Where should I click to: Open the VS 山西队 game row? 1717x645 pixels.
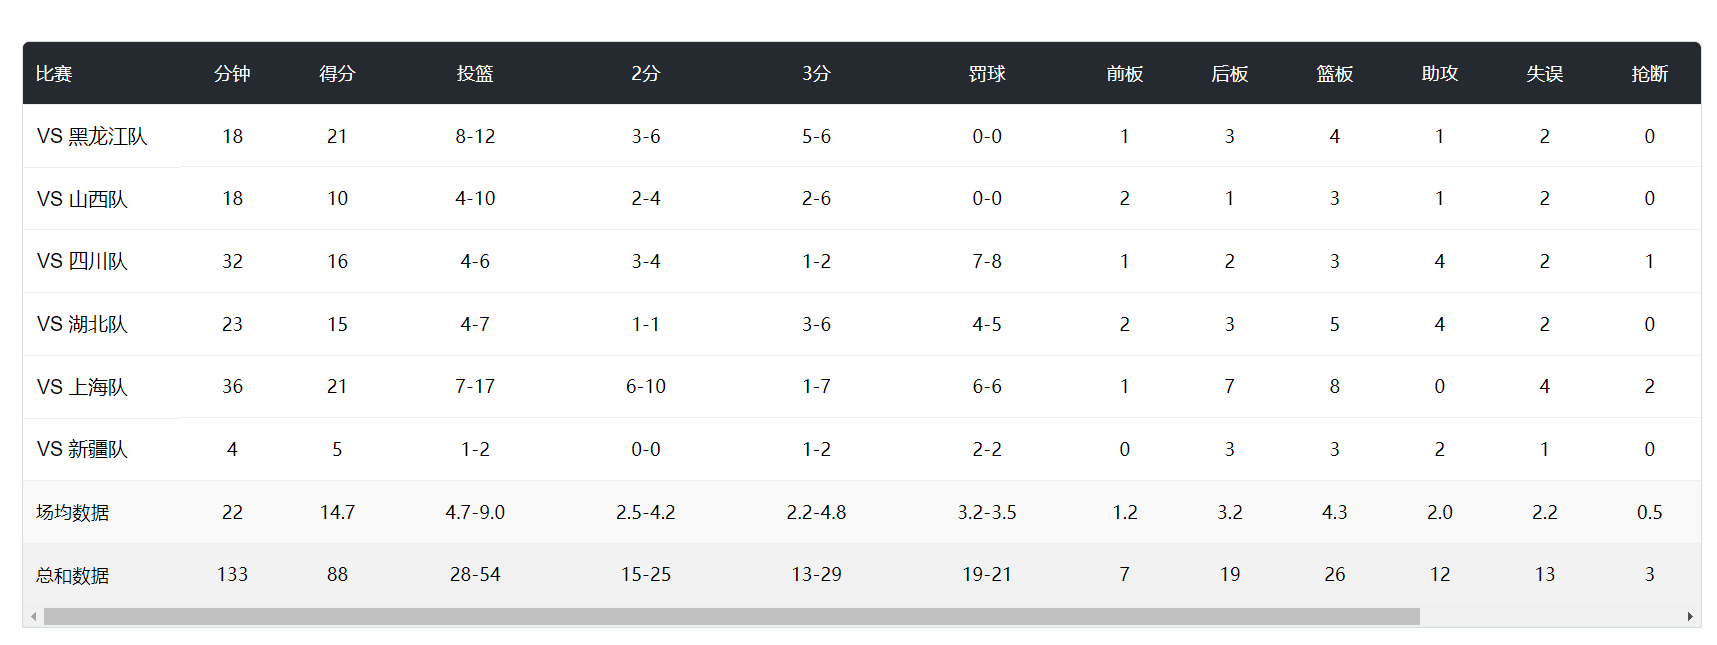click(82, 199)
